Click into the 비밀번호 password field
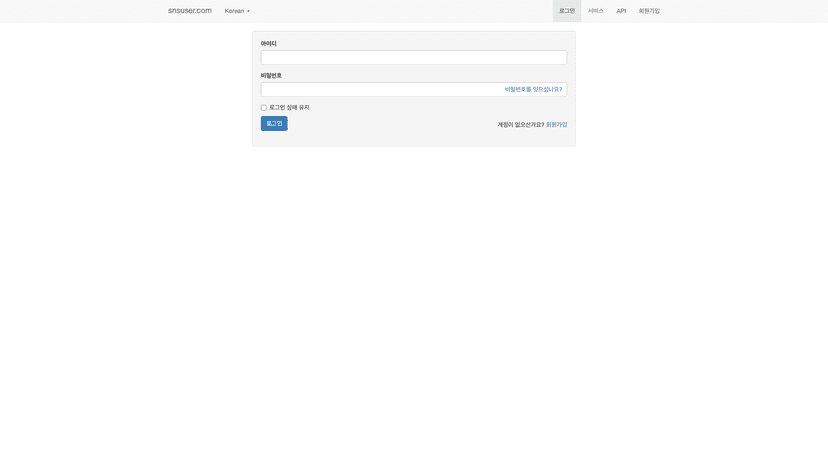The width and height of the screenshot is (828, 466). (380, 90)
